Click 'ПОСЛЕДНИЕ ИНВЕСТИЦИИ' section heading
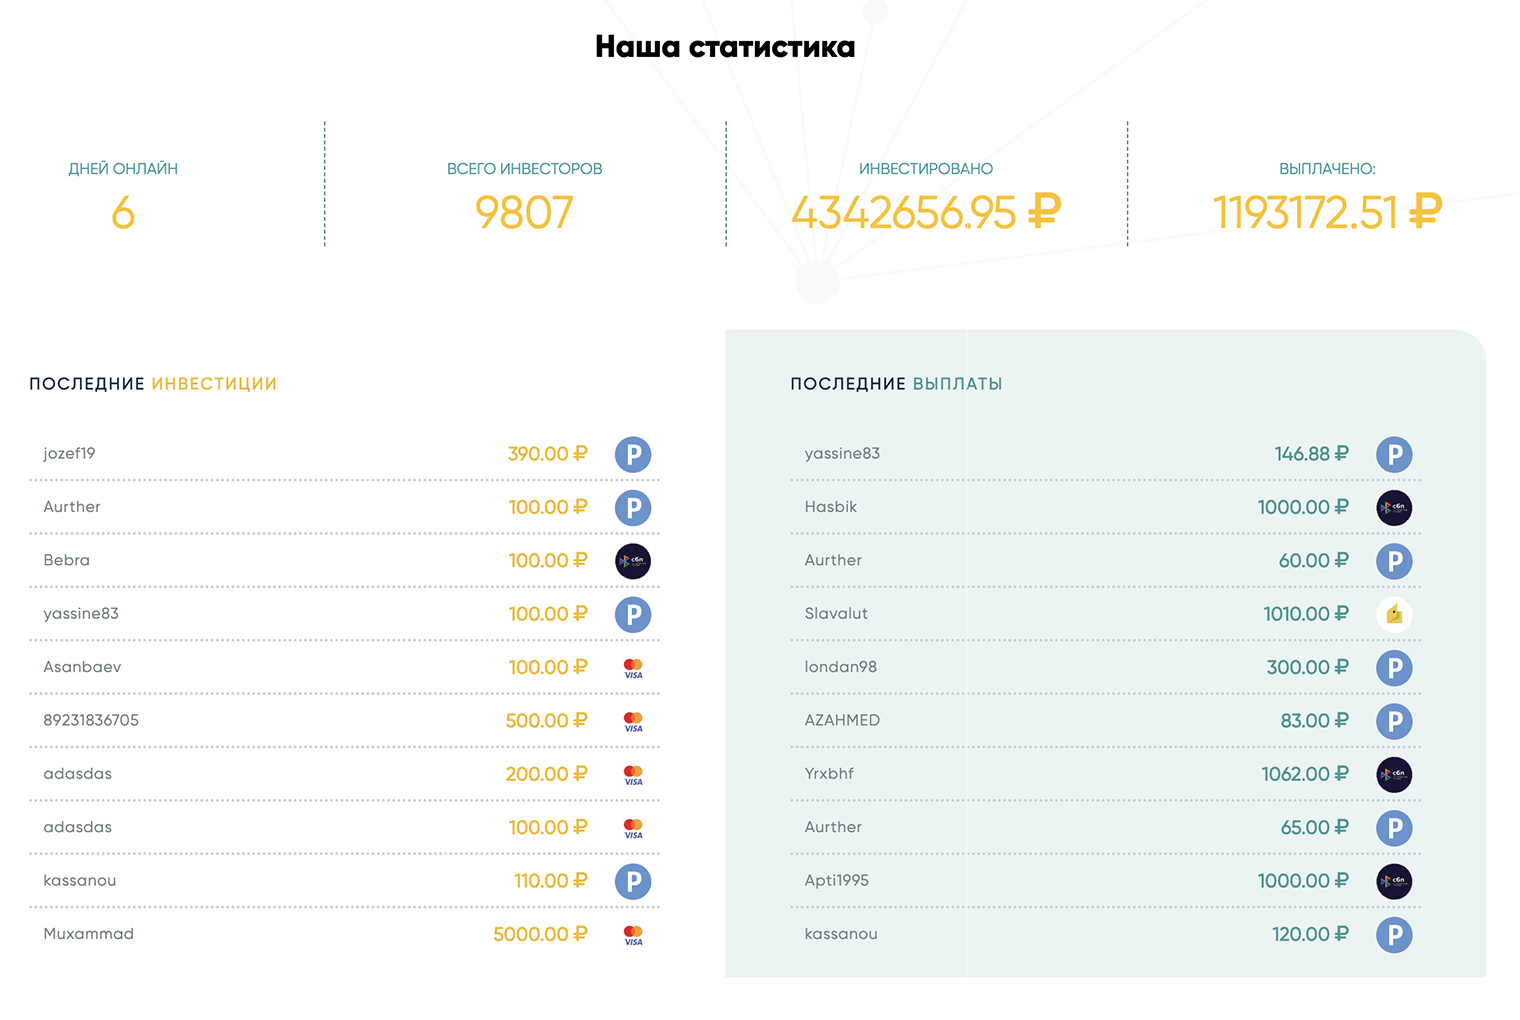Screen dimensions: 1520x1020 [x=153, y=384]
